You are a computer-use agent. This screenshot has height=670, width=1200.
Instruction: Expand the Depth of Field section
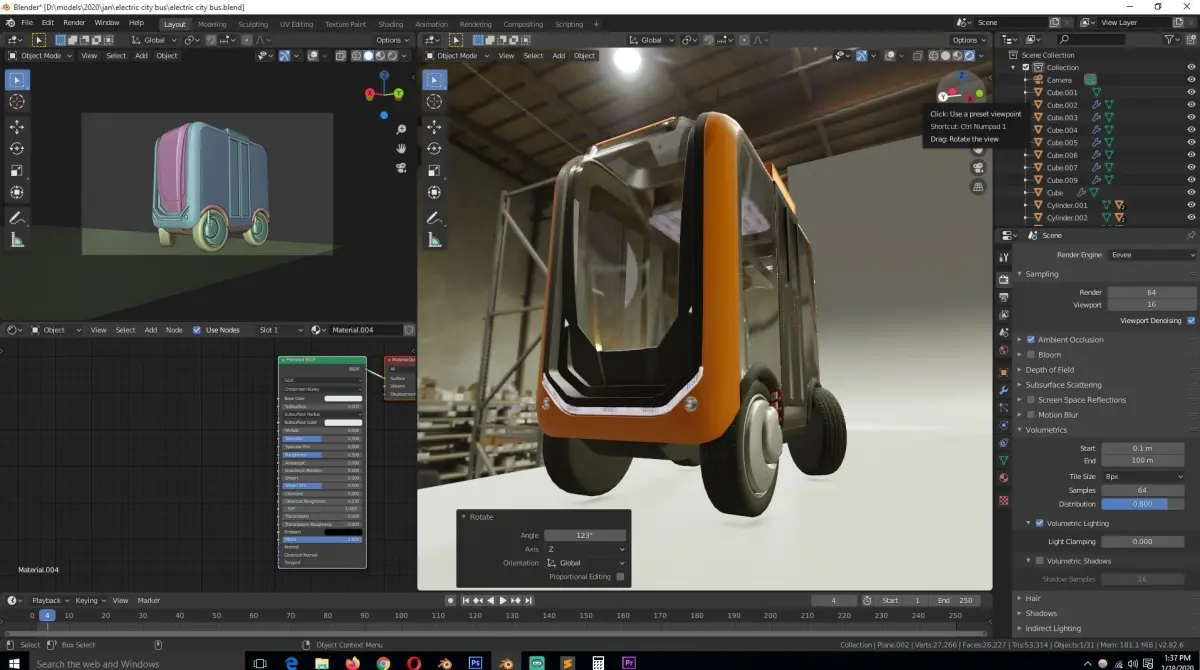point(1049,369)
